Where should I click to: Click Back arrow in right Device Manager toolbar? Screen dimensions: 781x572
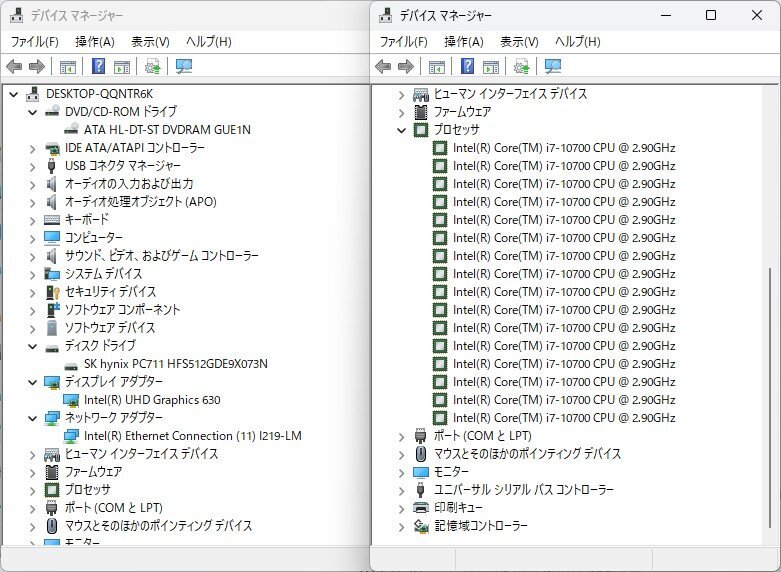383,66
